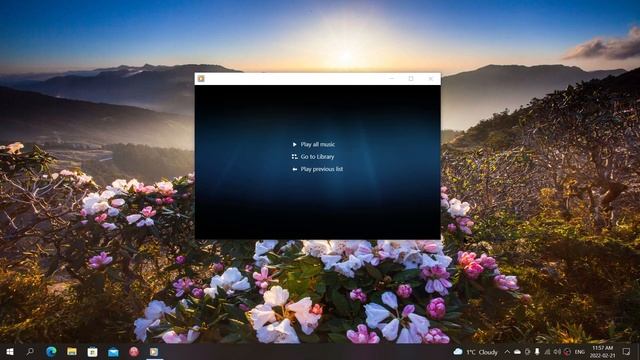The image size is (640, 360).
Task: Open the Mail app from taskbar
Action: pos(113,351)
